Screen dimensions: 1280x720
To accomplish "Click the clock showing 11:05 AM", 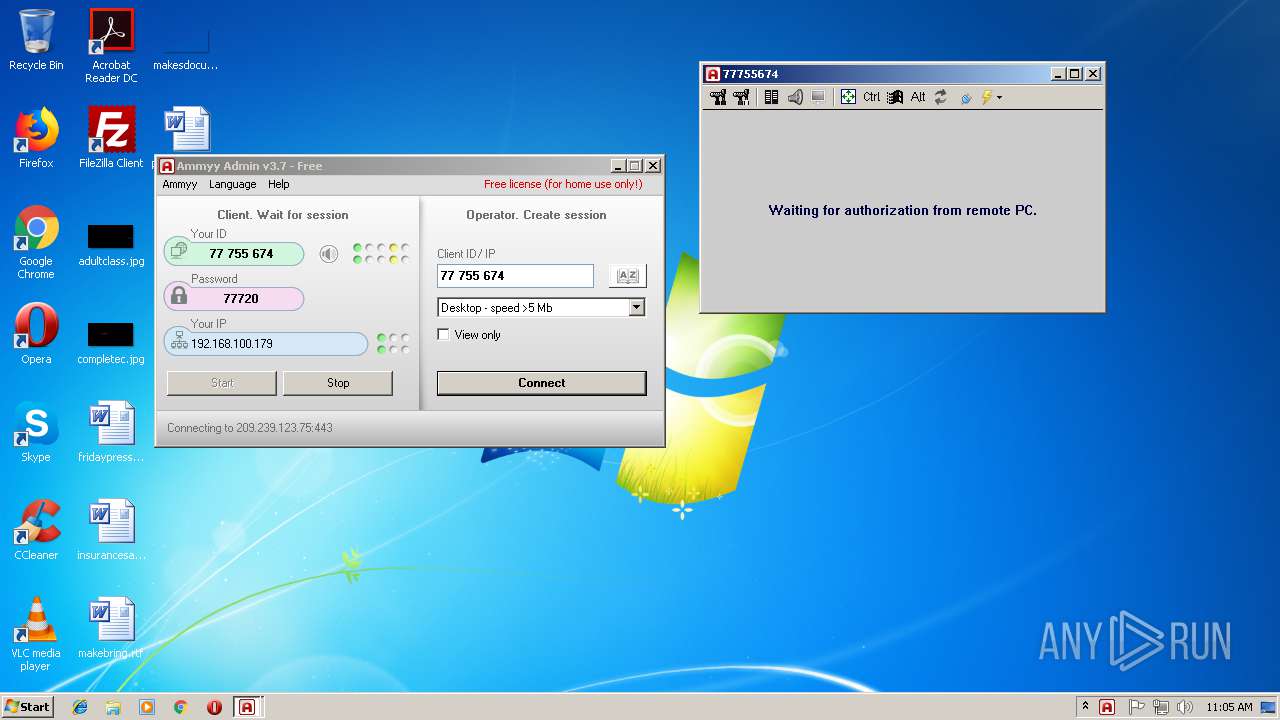I will click(1229, 707).
